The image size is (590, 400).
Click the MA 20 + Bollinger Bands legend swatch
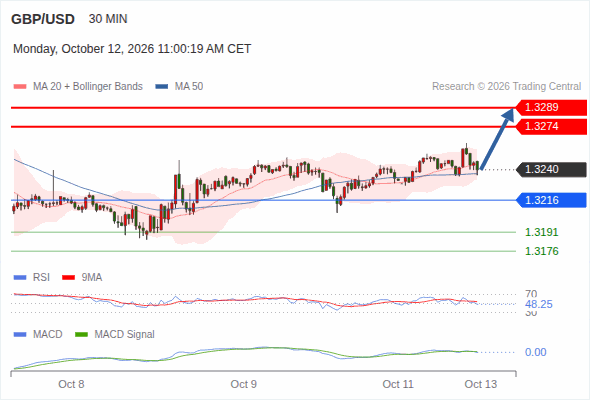[x=20, y=87]
